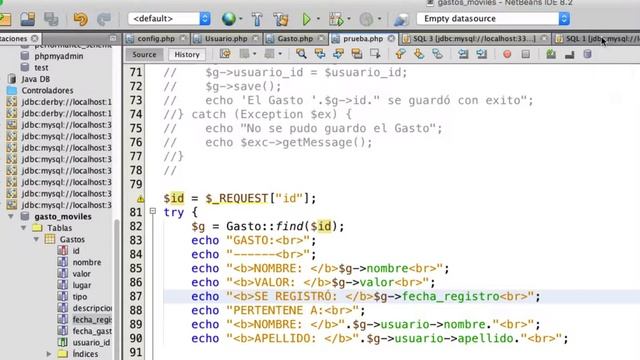Image resolution: width=640 pixels, height=360 pixels.
Task: Close the Gasto.php tab
Action: [x=322, y=39]
